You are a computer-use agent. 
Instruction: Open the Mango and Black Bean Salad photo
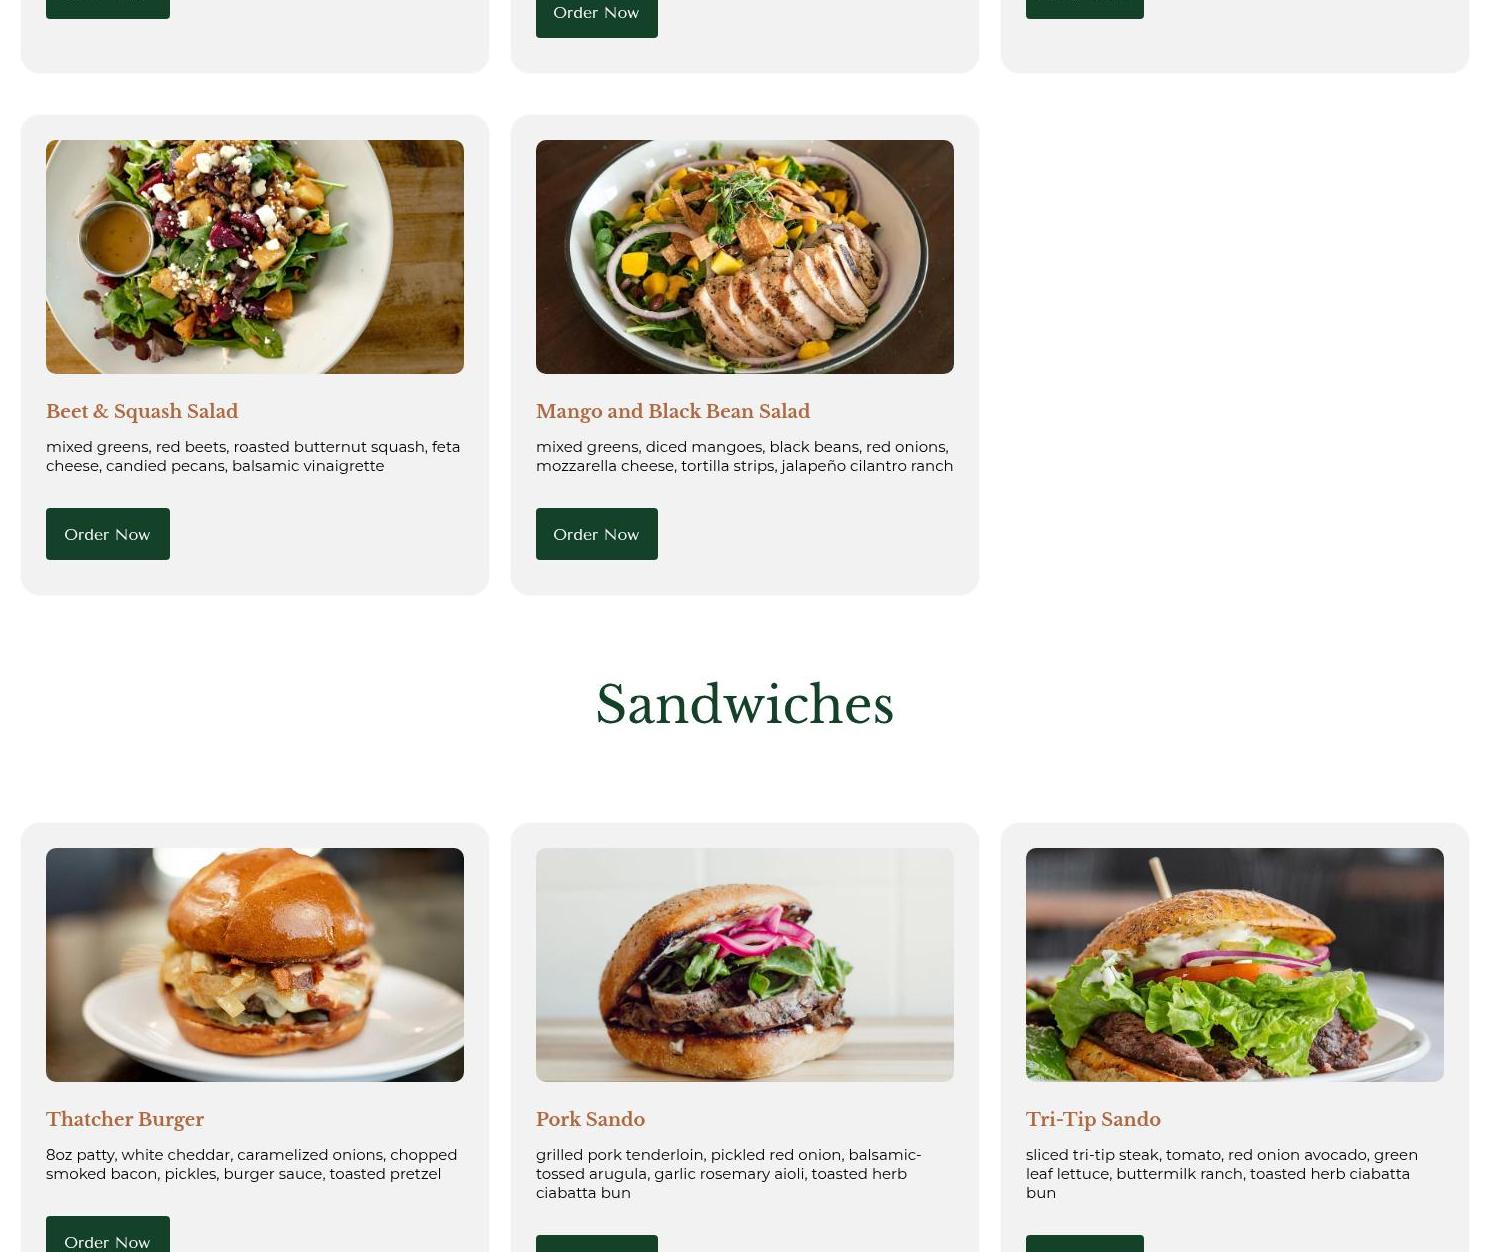point(745,257)
